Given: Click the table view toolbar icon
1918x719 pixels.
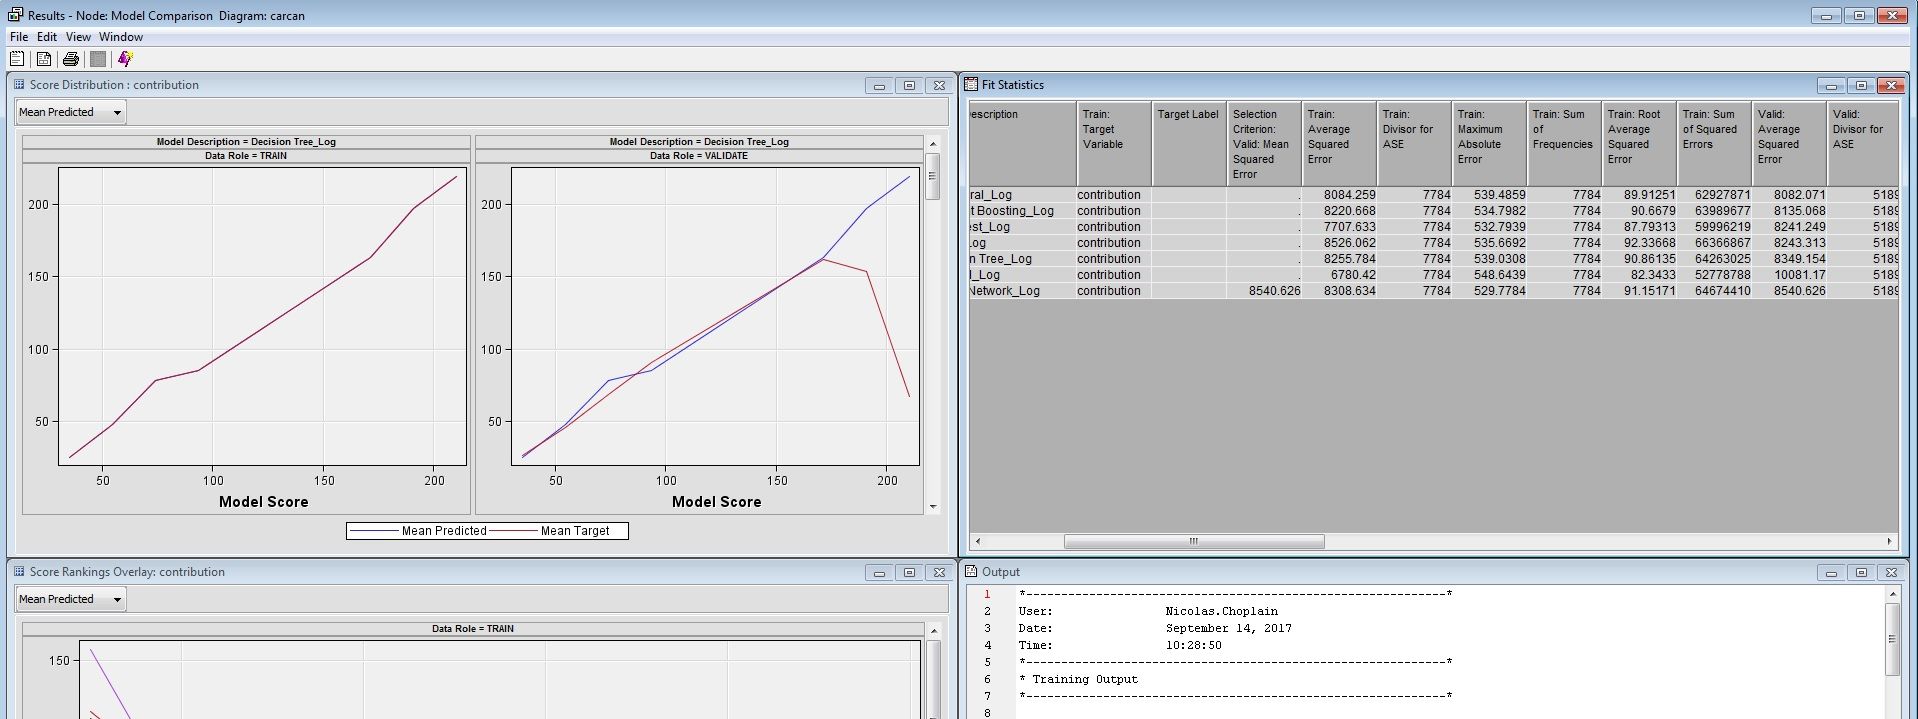Looking at the screenshot, I should click(x=44, y=59).
